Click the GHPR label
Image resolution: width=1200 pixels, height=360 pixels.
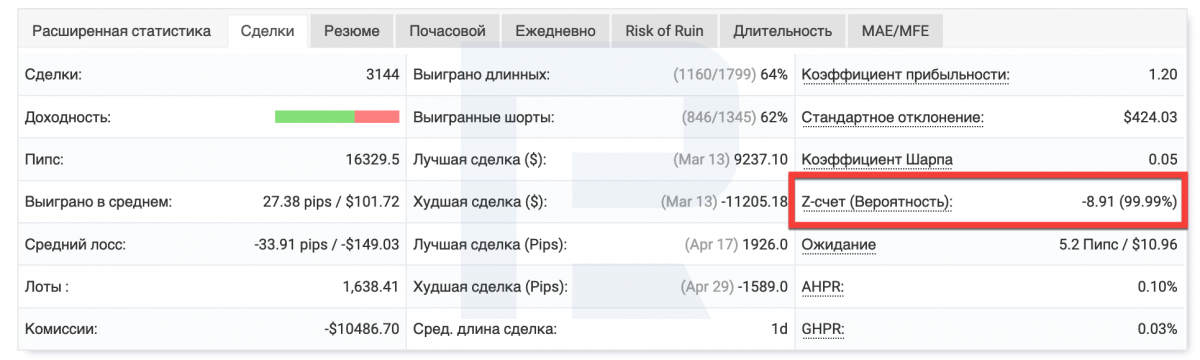pyautogui.click(x=823, y=329)
